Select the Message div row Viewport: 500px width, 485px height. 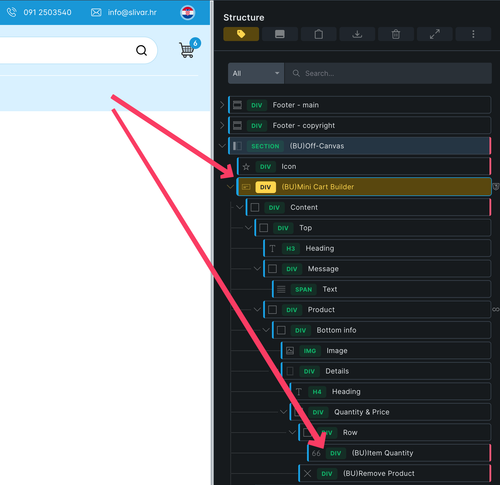[377, 269]
